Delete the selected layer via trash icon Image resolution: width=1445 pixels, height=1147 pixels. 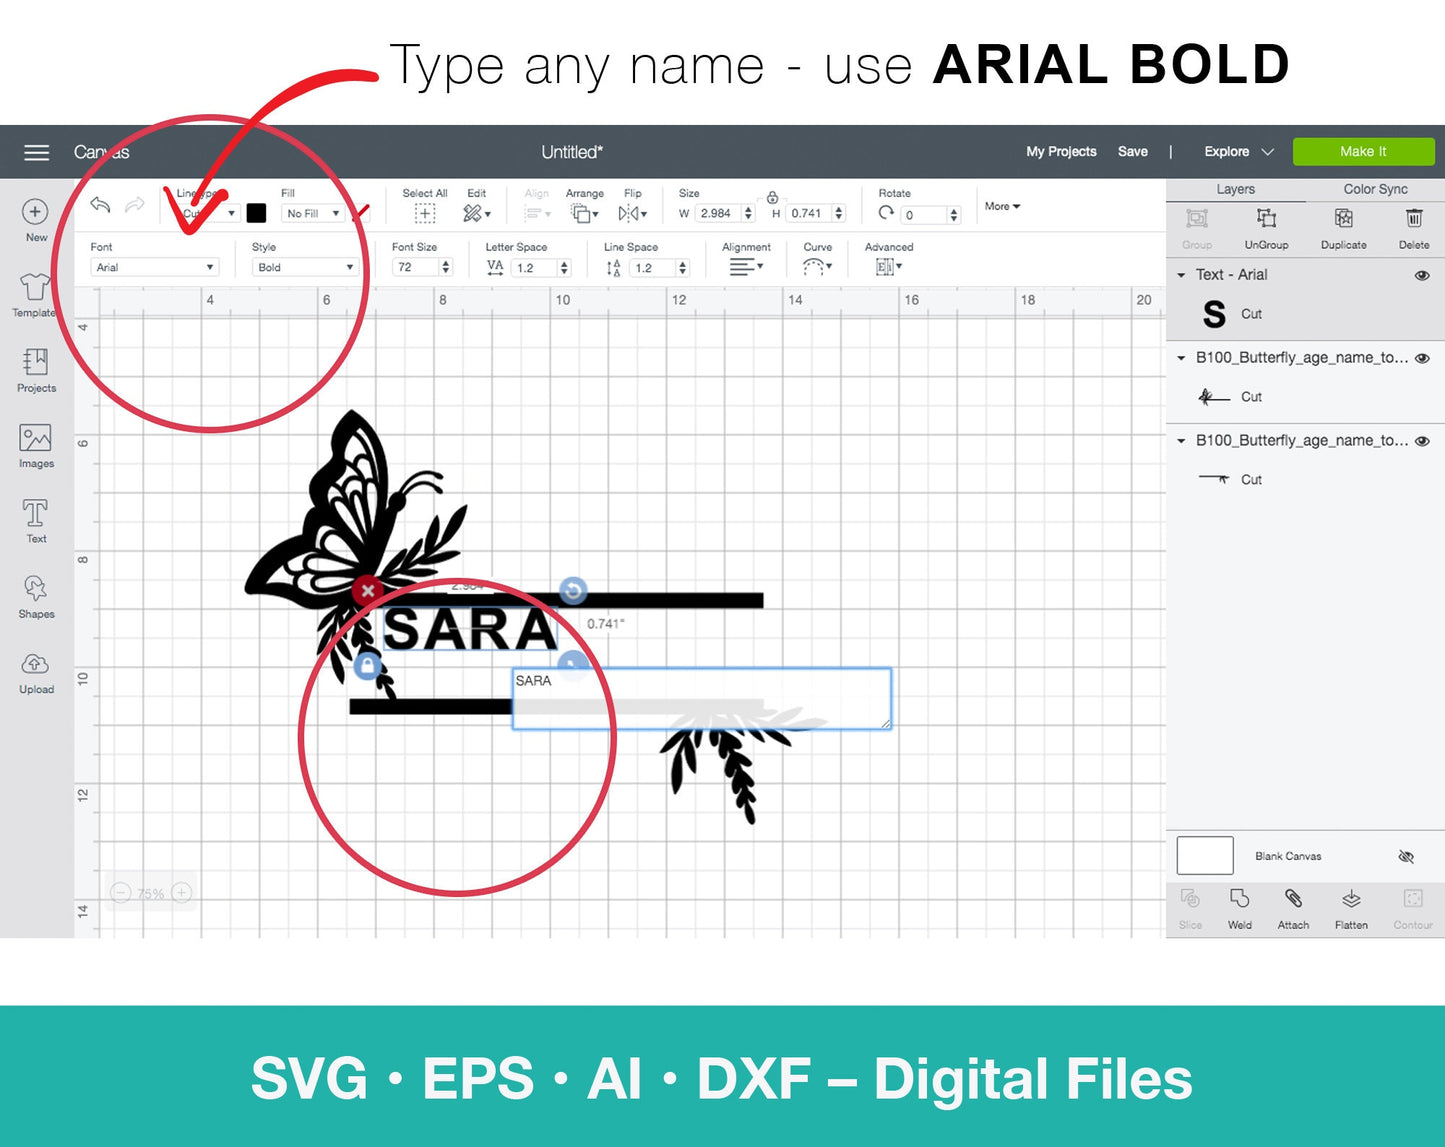pos(1413,226)
